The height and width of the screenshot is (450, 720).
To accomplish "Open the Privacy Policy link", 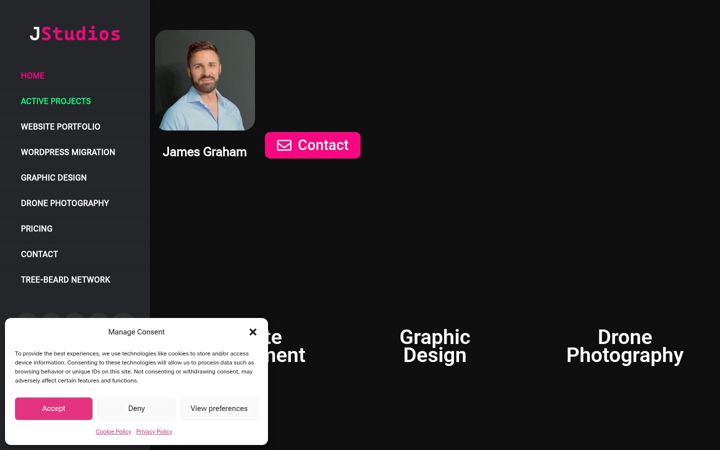I will click(x=154, y=432).
